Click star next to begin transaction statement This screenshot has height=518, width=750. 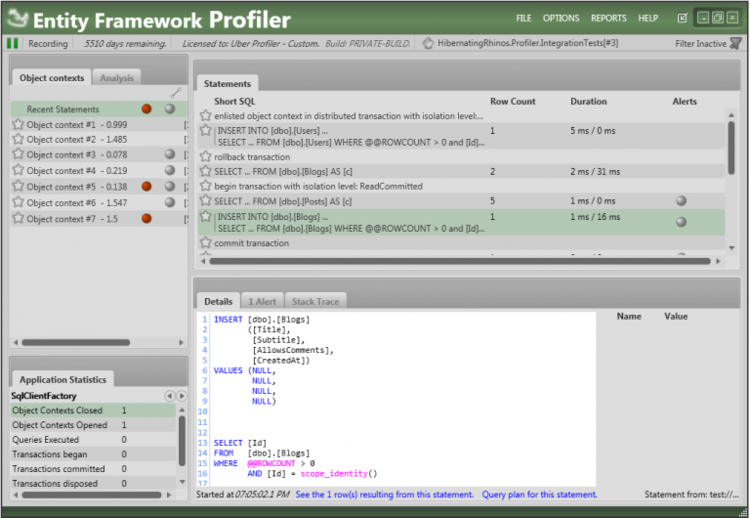point(206,186)
